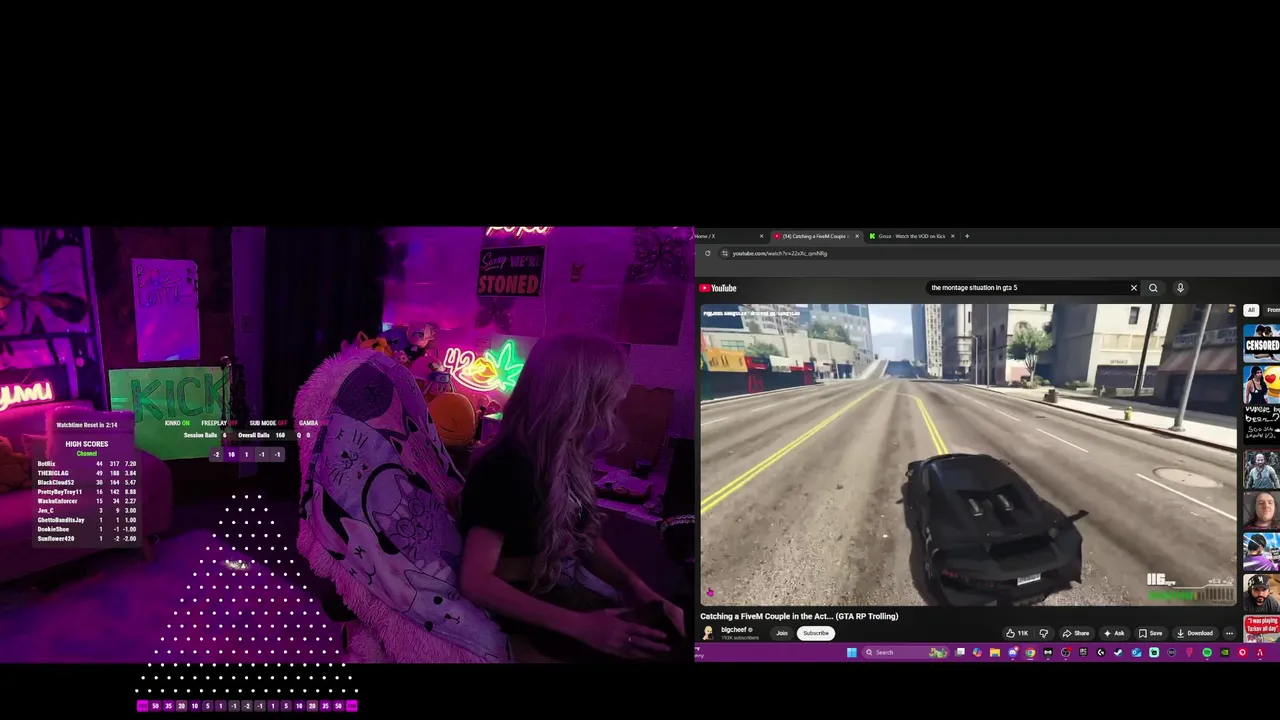Save the video to a playlist

[x=1150, y=633]
